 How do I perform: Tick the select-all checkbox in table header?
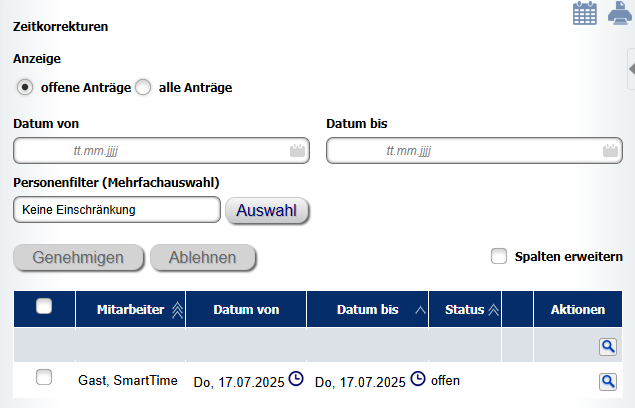coord(44,306)
